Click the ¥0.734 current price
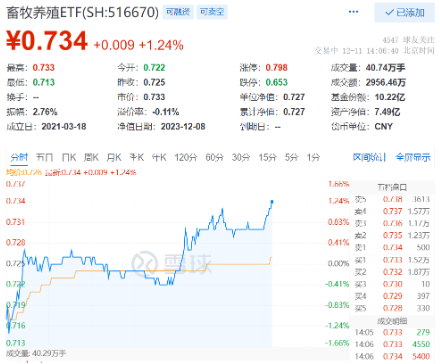Viewport: 440px width, 364px height. point(47,41)
